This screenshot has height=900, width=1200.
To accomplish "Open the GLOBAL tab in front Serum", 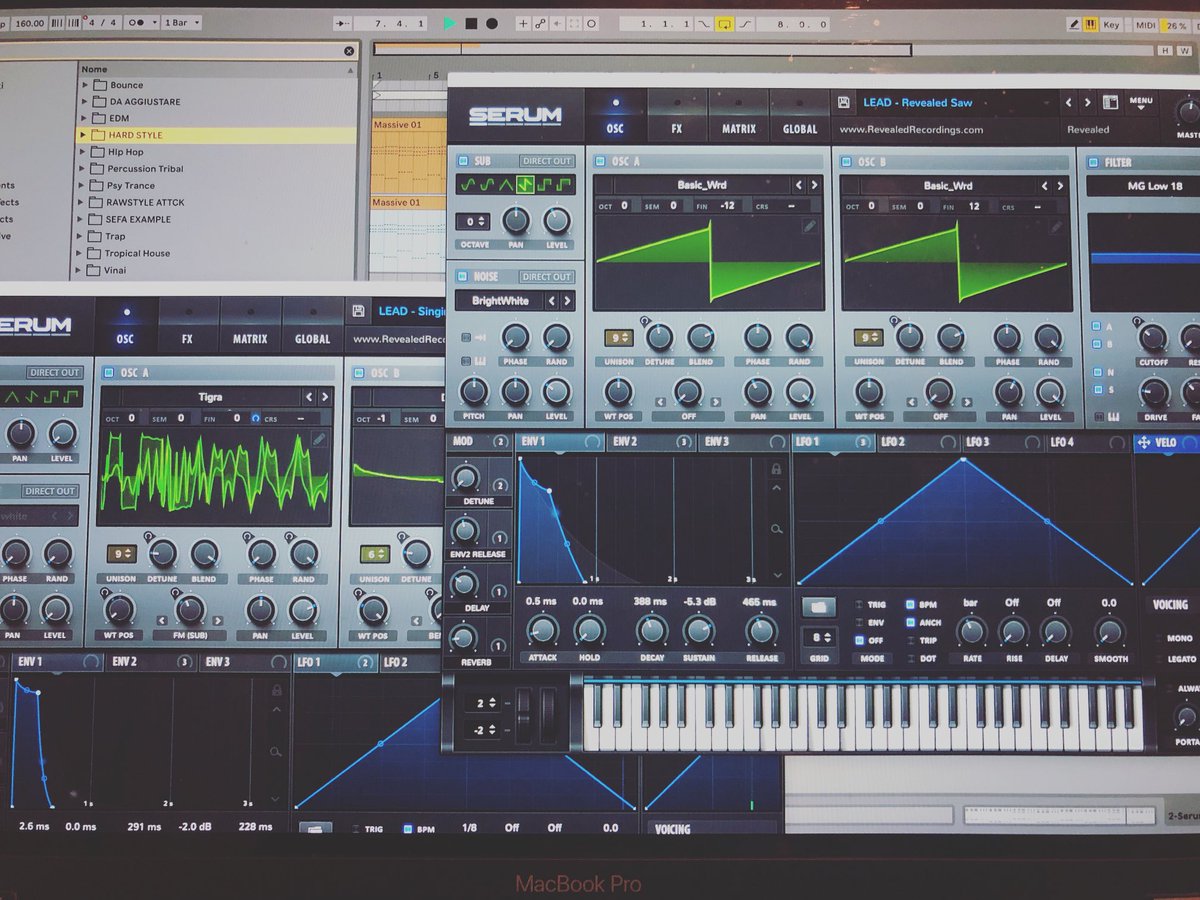I will [800, 116].
